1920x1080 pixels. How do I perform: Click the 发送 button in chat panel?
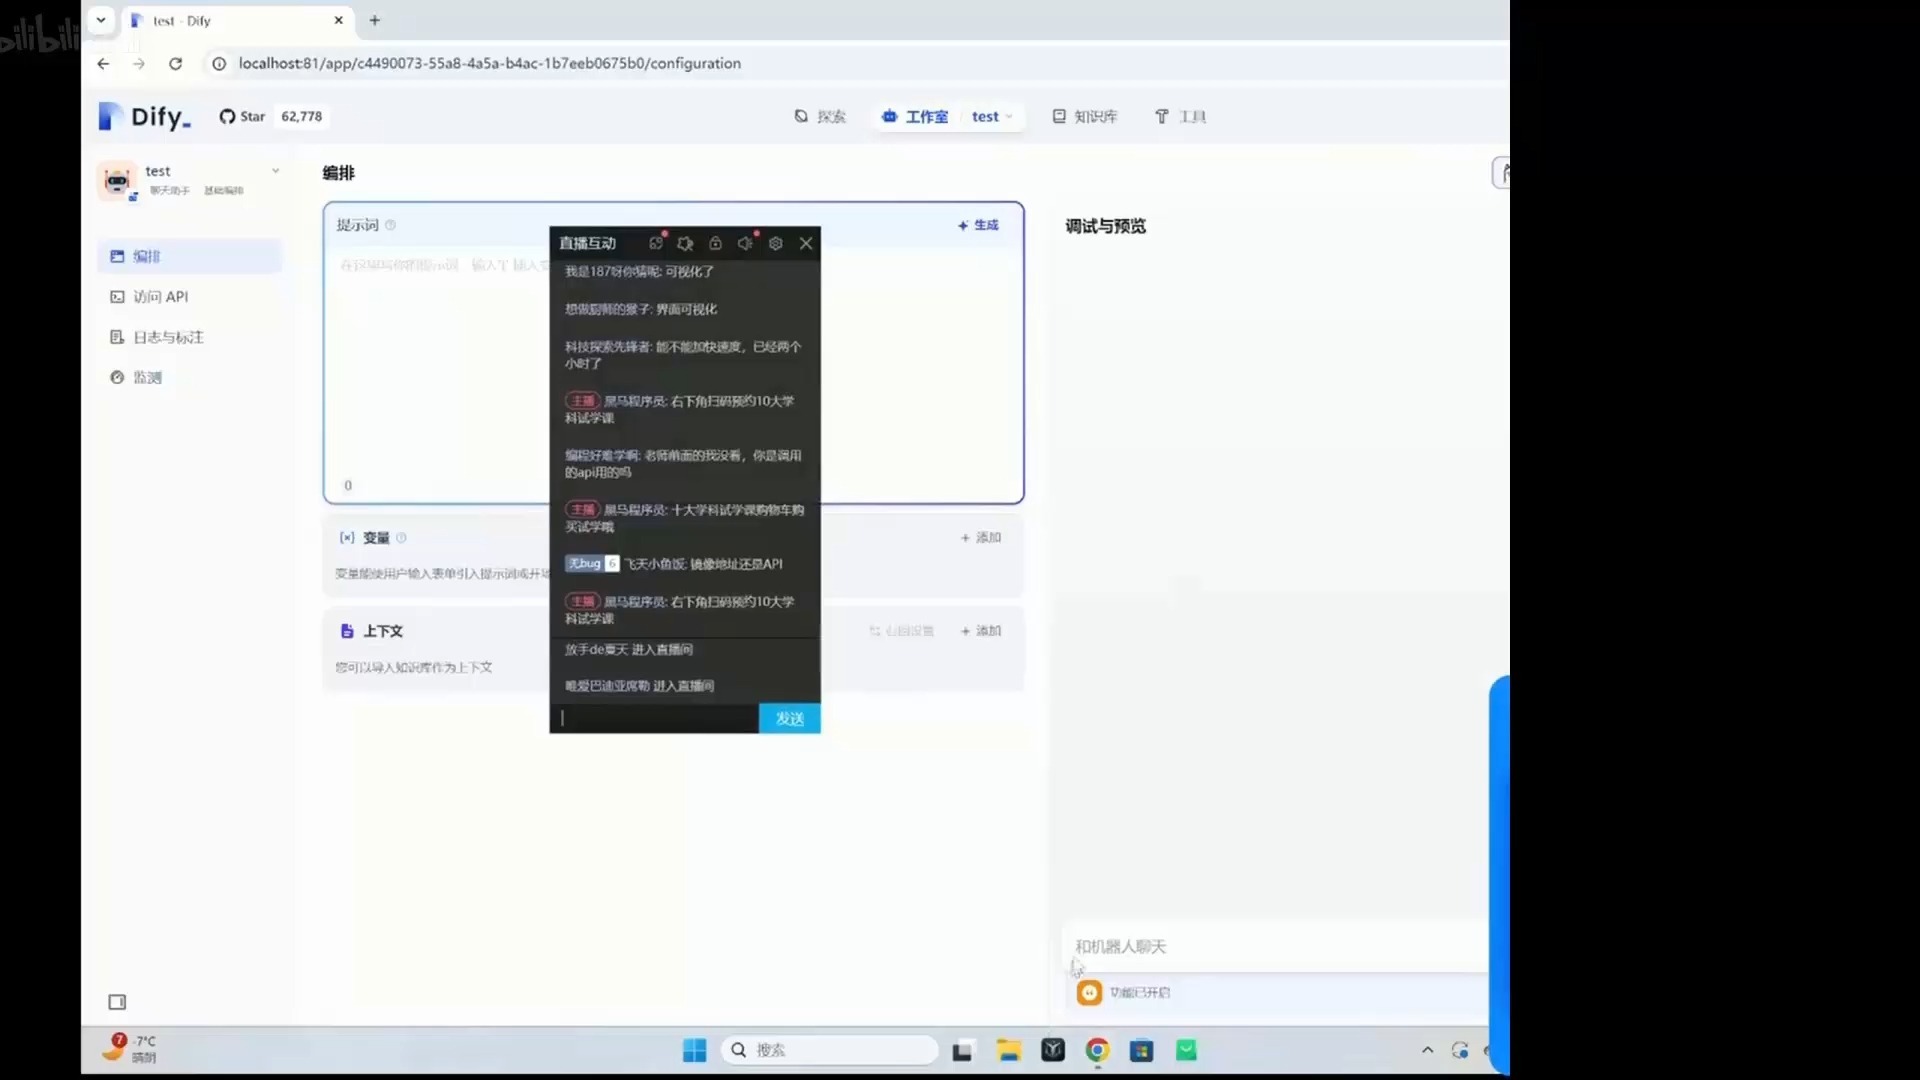[789, 718]
